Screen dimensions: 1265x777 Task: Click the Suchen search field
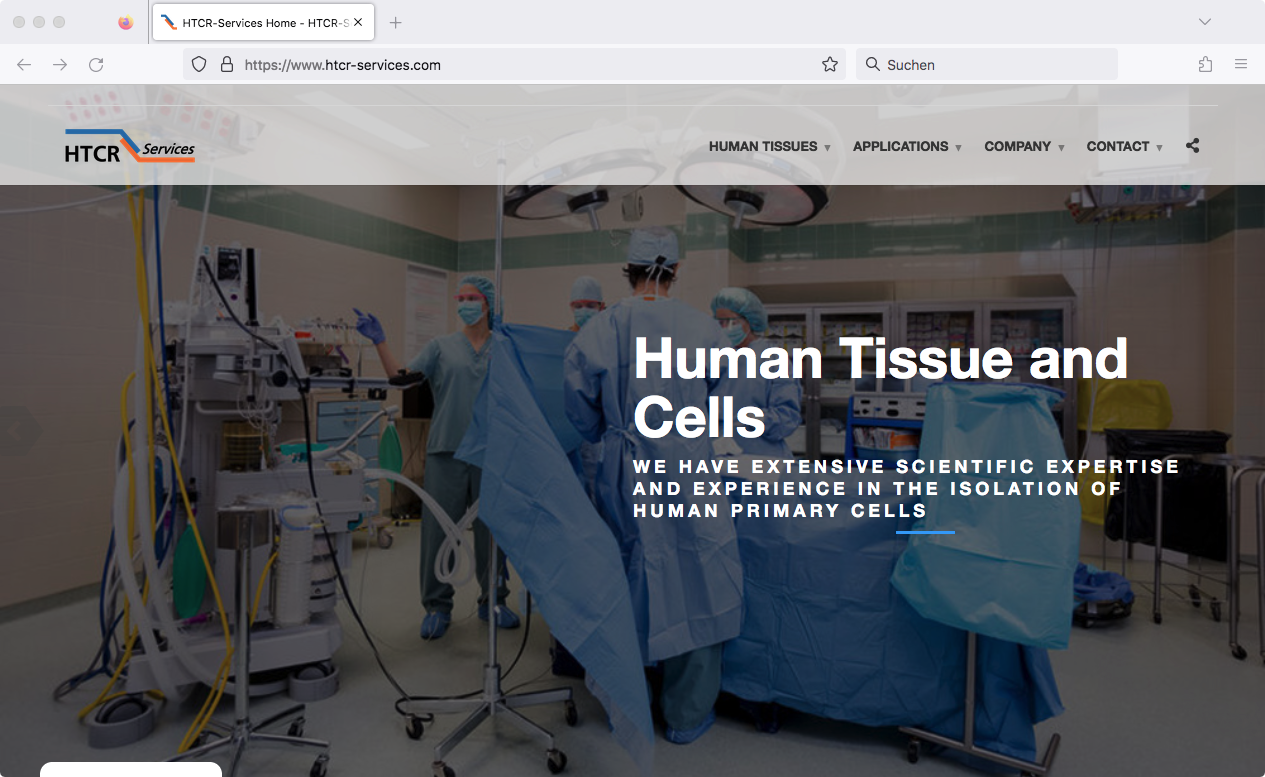pos(986,65)
